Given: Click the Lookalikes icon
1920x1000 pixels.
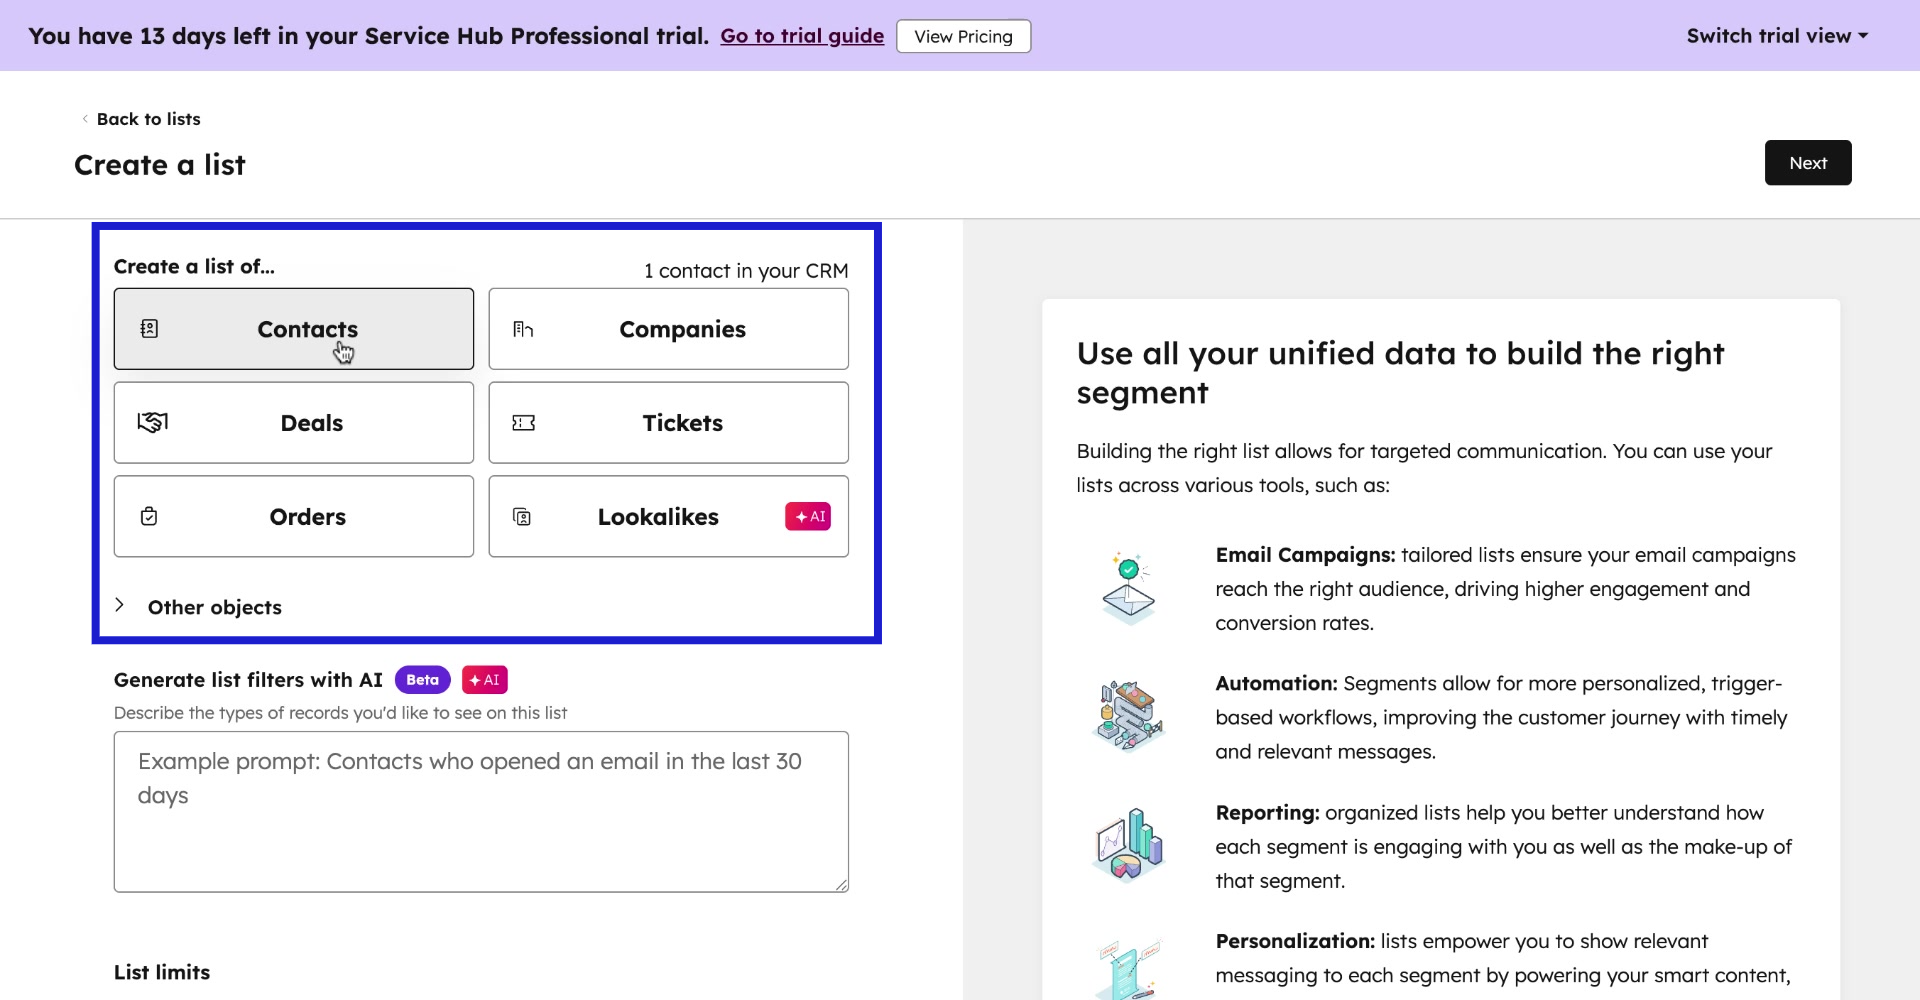Looking at the screenshot, I should coord(522,516).
